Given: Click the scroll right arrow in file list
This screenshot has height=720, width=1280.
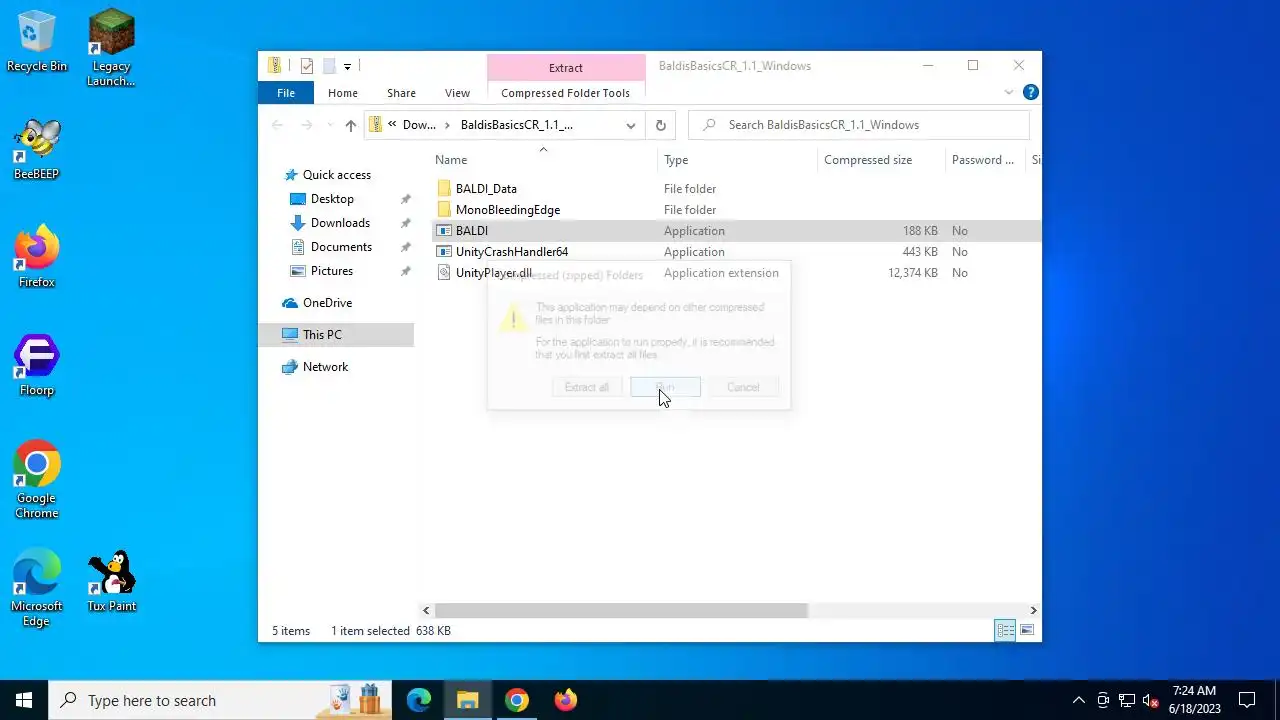Looking at the screenshot, I should pyautogui.click(x=1033, y=610).
